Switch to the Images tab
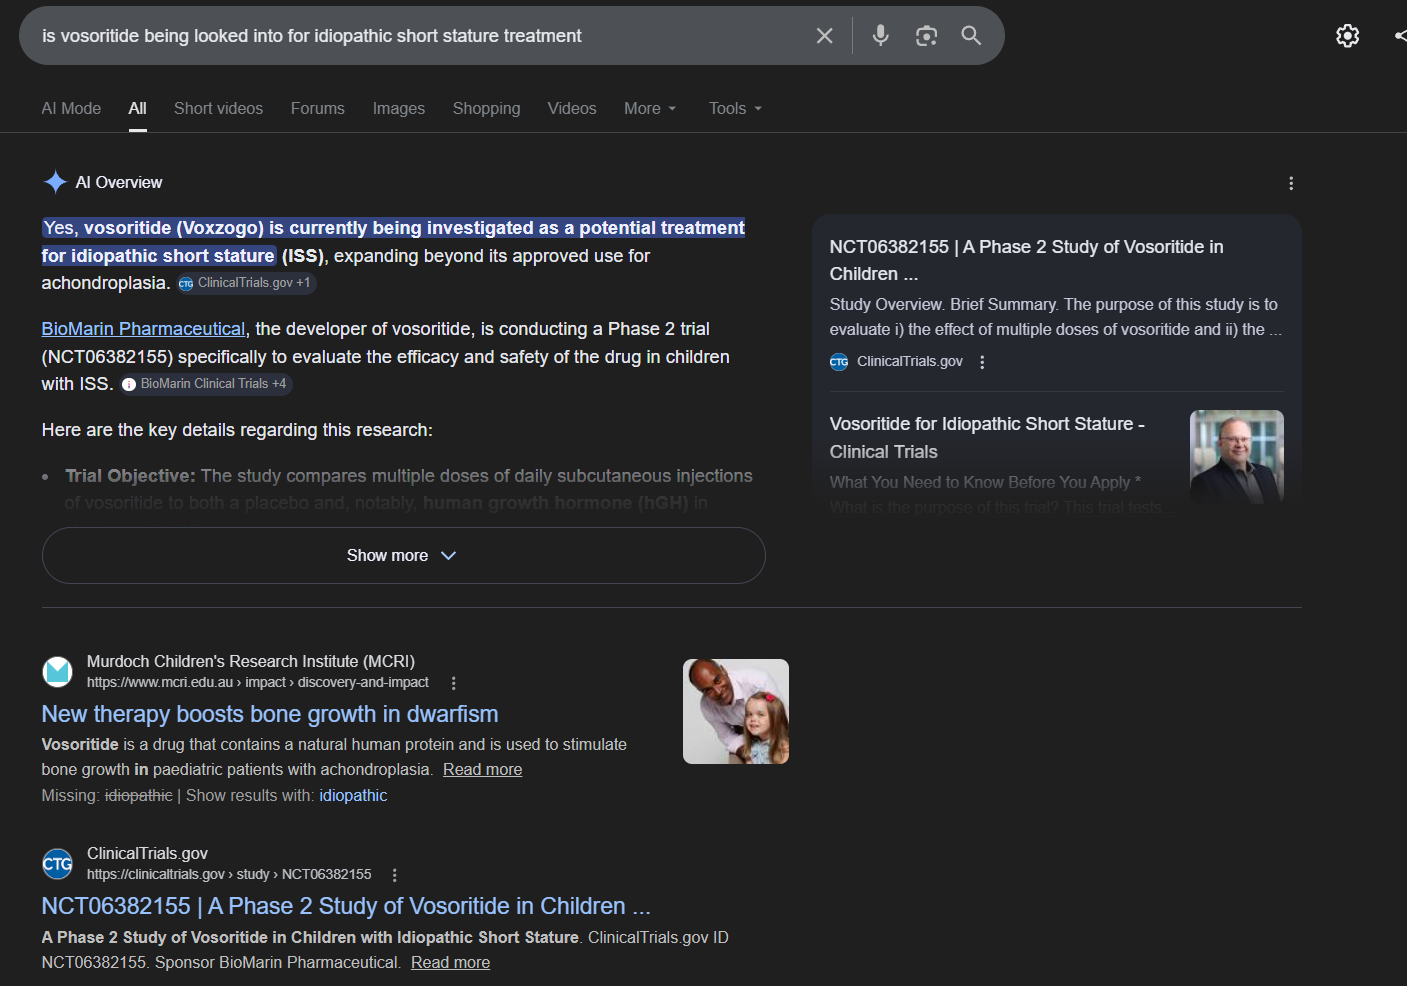Image resolution: width=1407 pixels, height=986 pixels. [x=398, y=108]
